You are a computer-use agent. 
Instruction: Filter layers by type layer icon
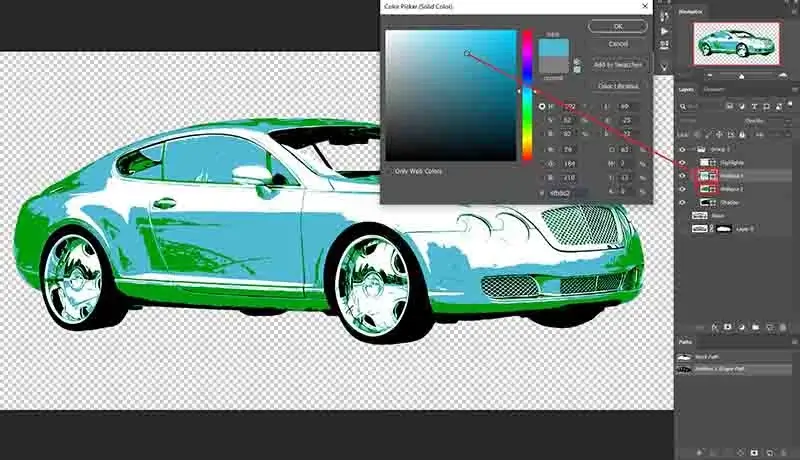point(754,107)
